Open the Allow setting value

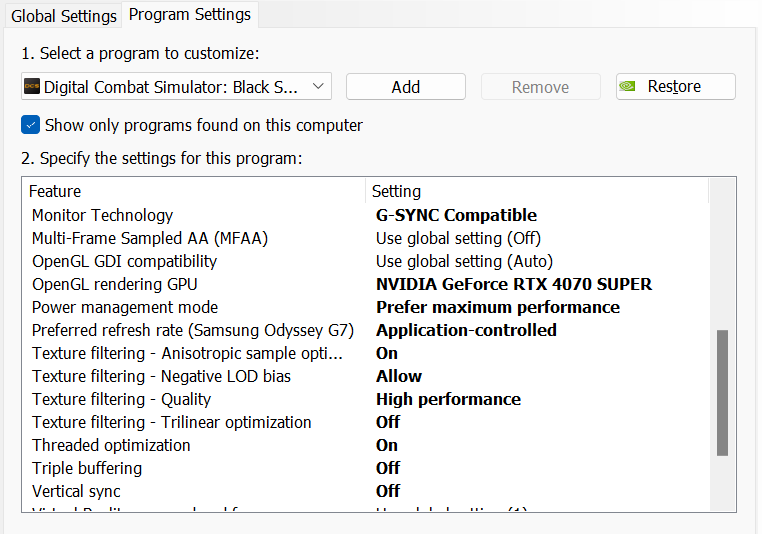pos(398,376)
